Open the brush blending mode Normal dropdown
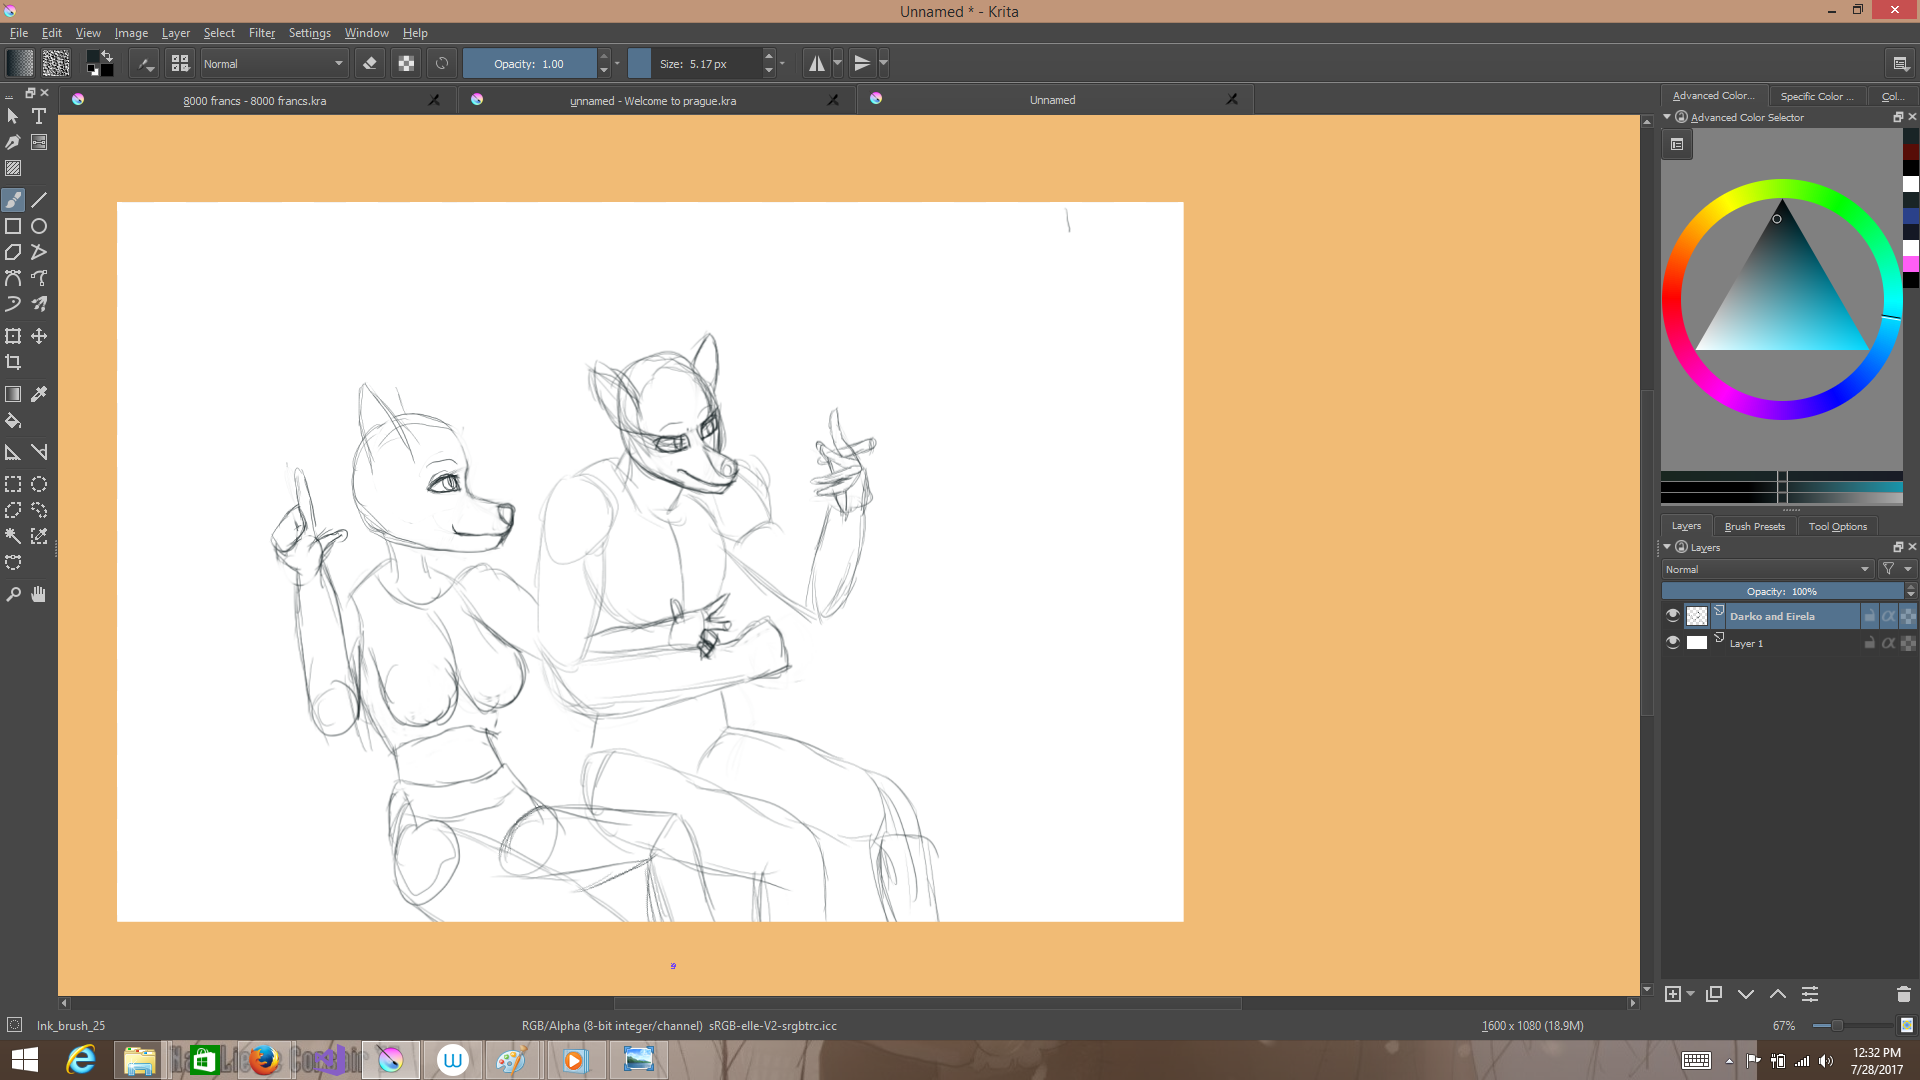The image size is (1920, 1080). tap(273, 64)
